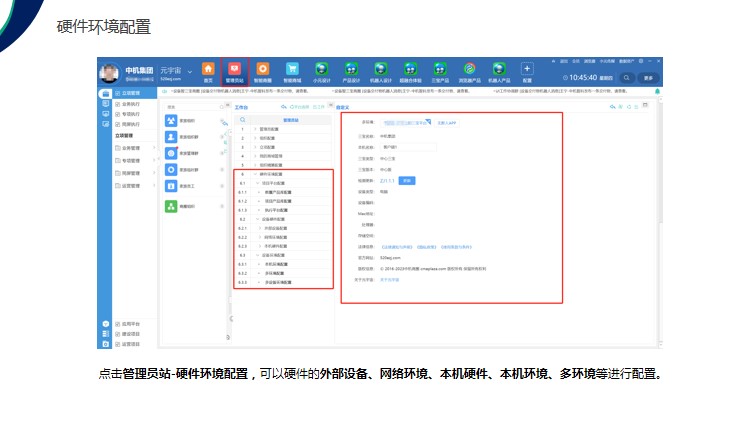Click the back arrow icon in right panel header
The image size is (750, 422).
point(613,107)
